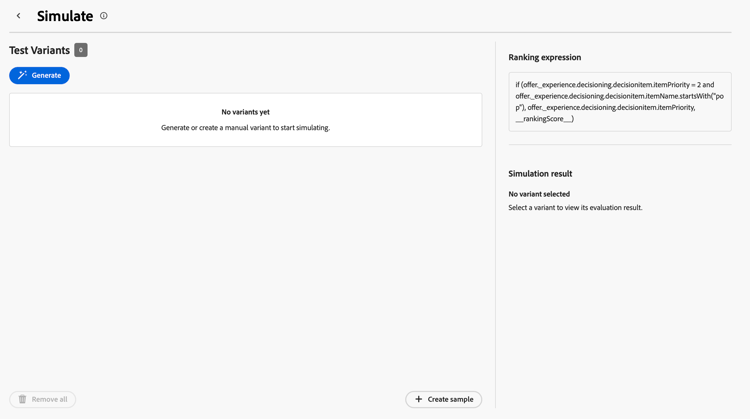
Task: Click inside the ranking expression box
Action: [620, 102]
